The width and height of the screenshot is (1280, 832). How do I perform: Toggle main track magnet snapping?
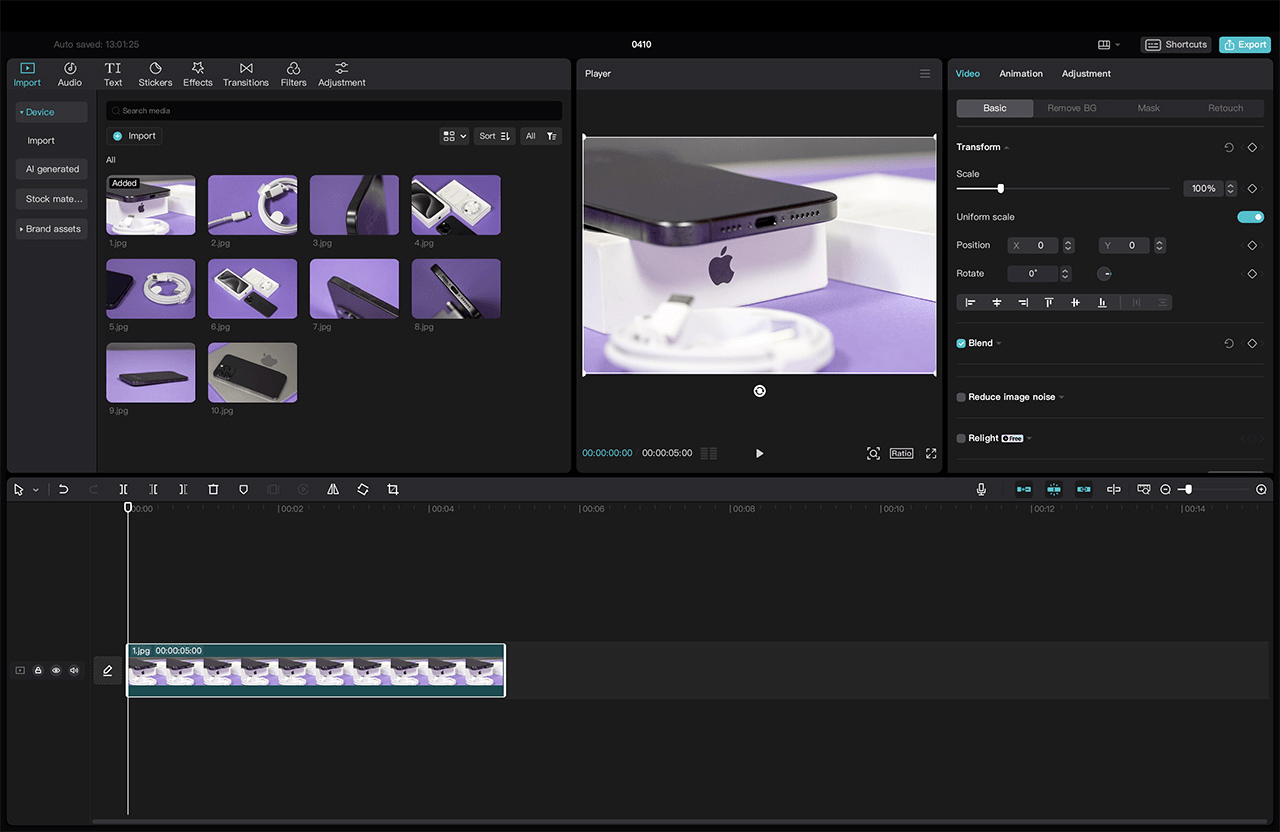1024,489
